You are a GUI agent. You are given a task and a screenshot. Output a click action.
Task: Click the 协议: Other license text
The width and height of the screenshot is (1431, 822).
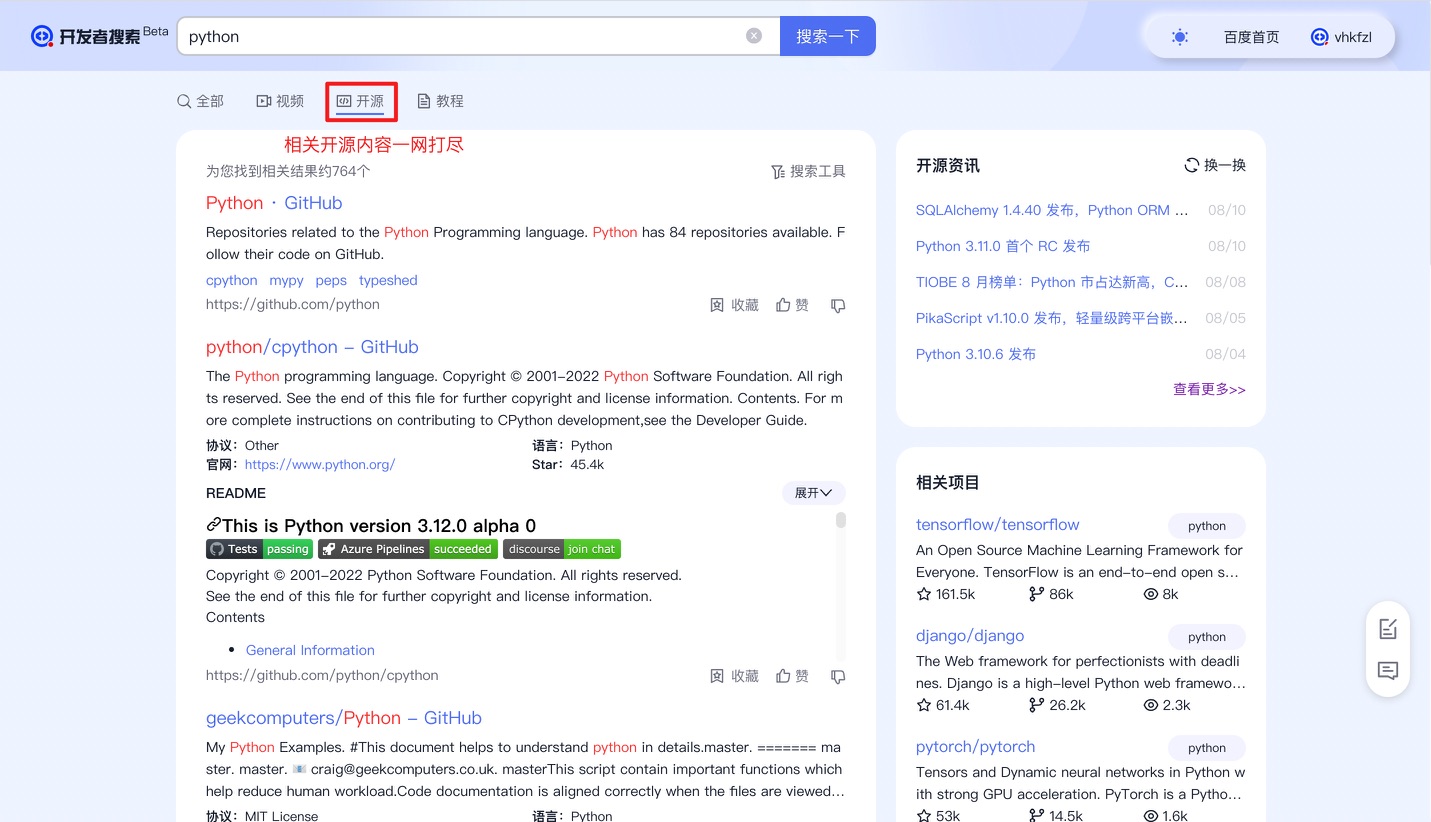242,445
